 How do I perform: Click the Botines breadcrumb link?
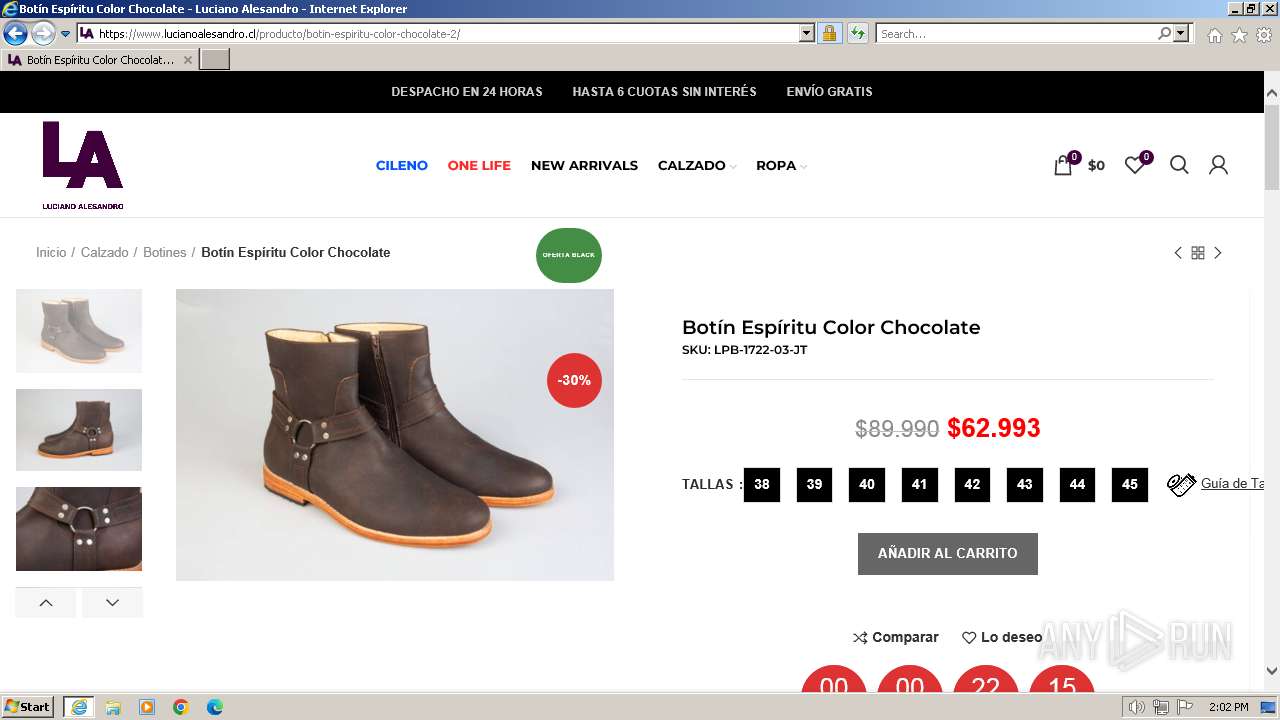coord(164,253)
